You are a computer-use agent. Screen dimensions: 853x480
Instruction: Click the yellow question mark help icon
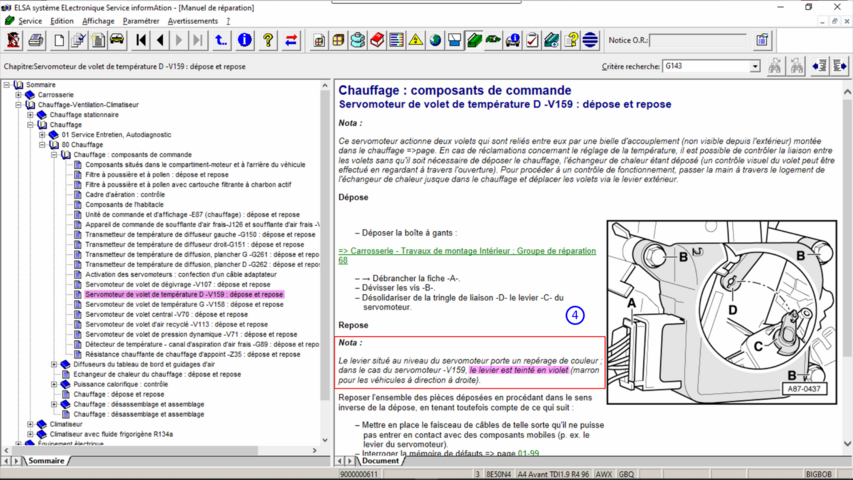pos(268,40)
